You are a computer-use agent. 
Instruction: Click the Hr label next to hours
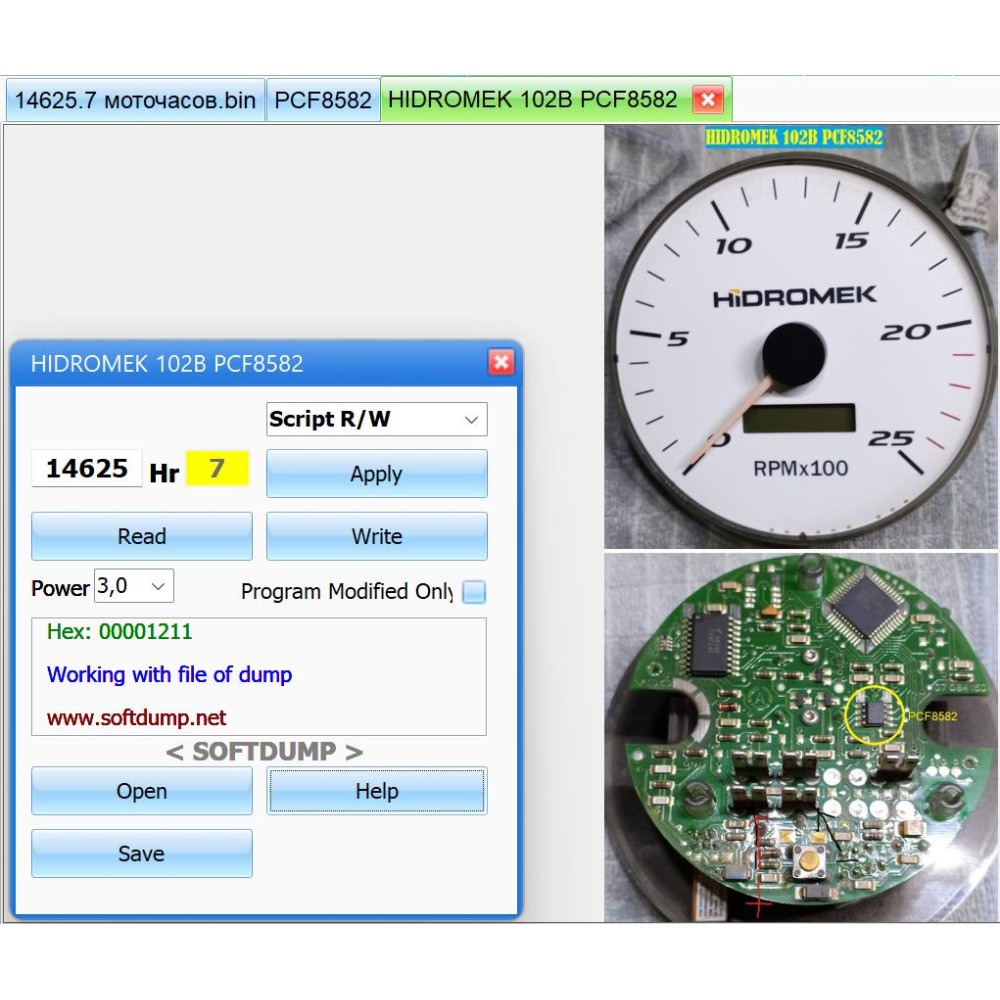coord(164,473)
